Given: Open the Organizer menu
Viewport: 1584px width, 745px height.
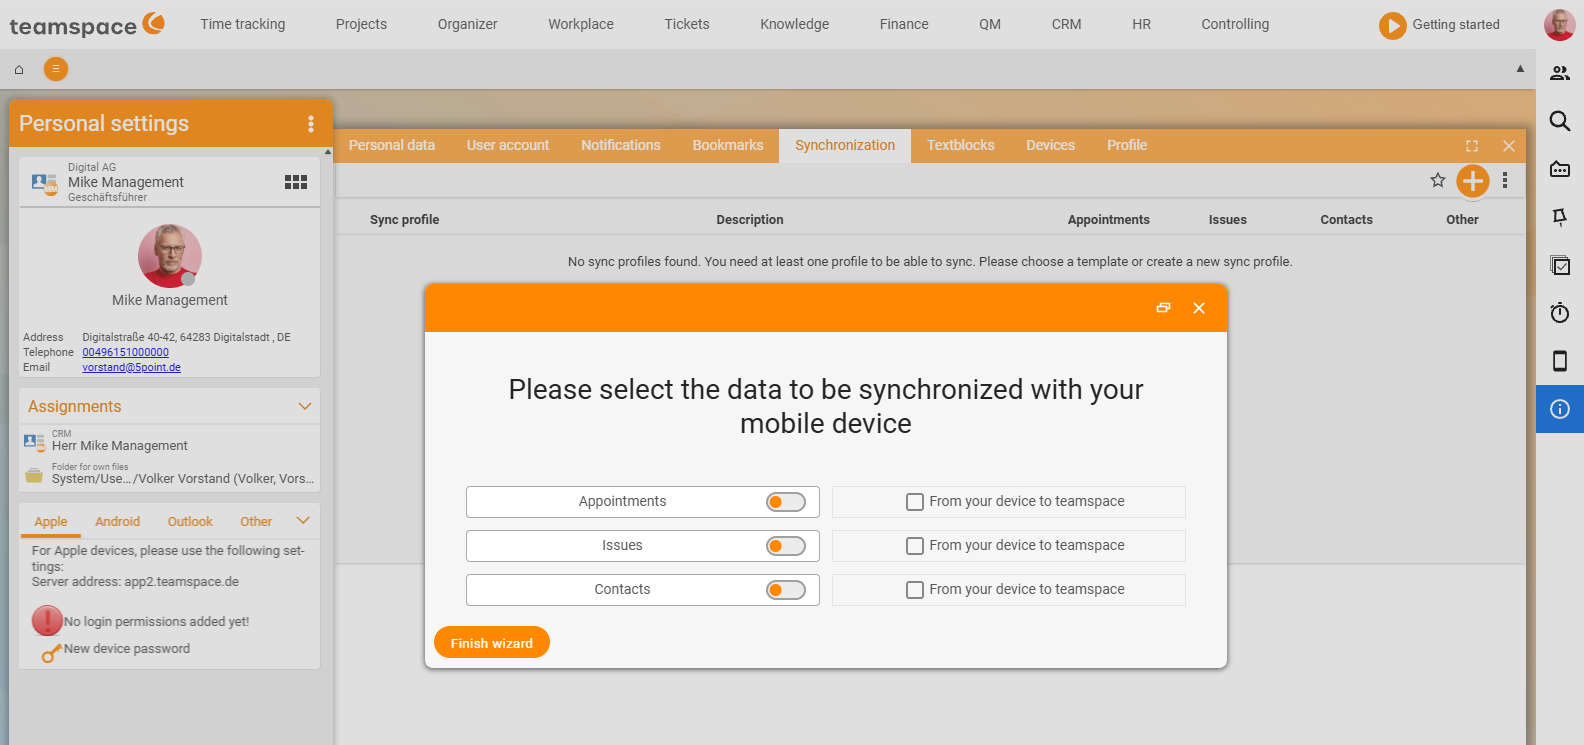Looking at the screenshot, I should 467,24.
